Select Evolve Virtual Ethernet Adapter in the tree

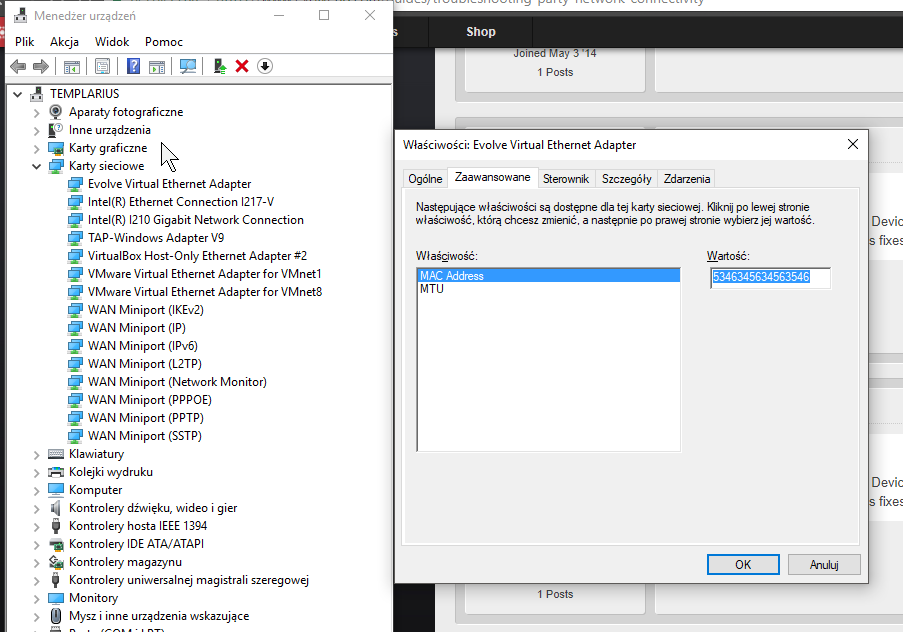coord(169,184)
